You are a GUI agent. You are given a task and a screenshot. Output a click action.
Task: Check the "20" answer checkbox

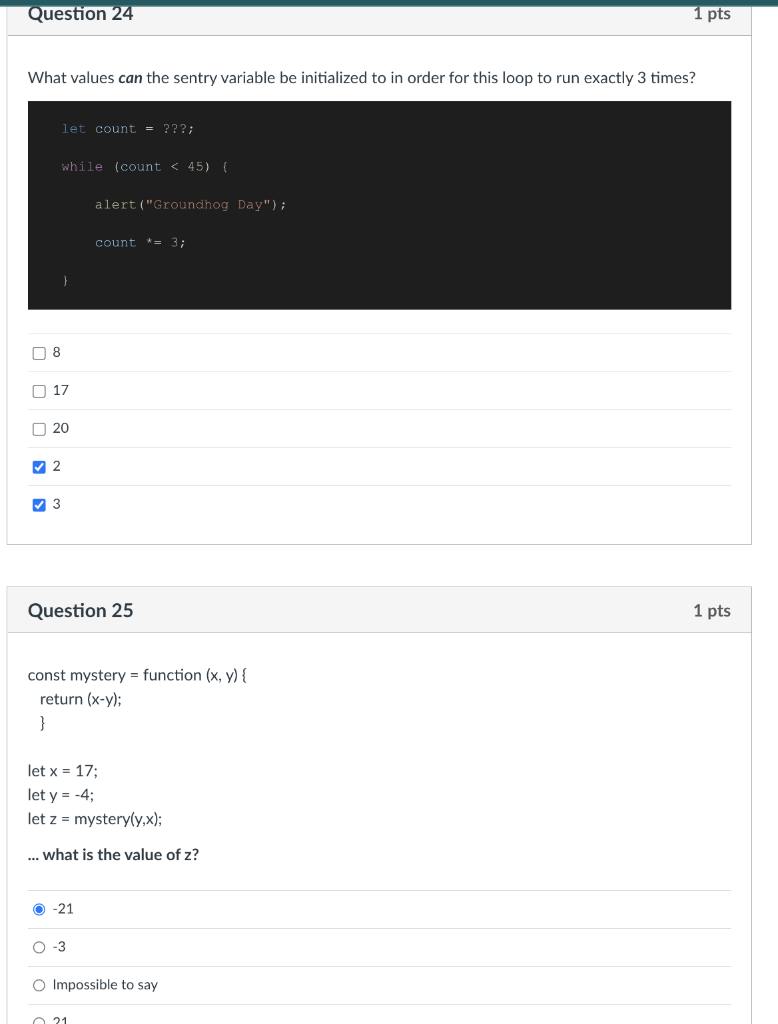38,428
